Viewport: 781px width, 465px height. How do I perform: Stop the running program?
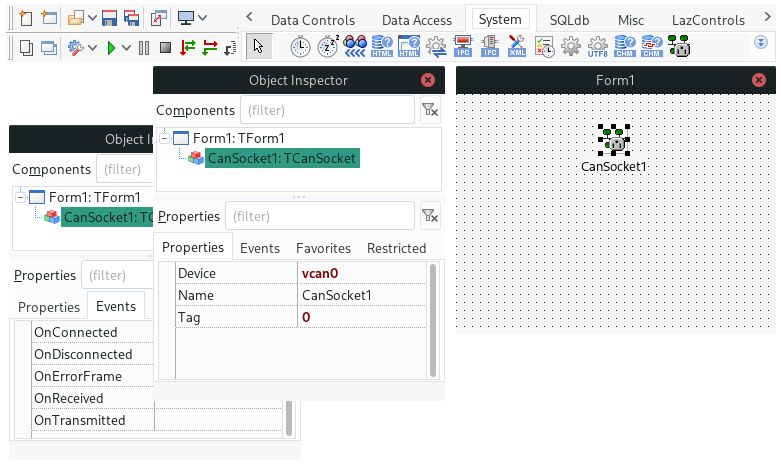point(165,48)
